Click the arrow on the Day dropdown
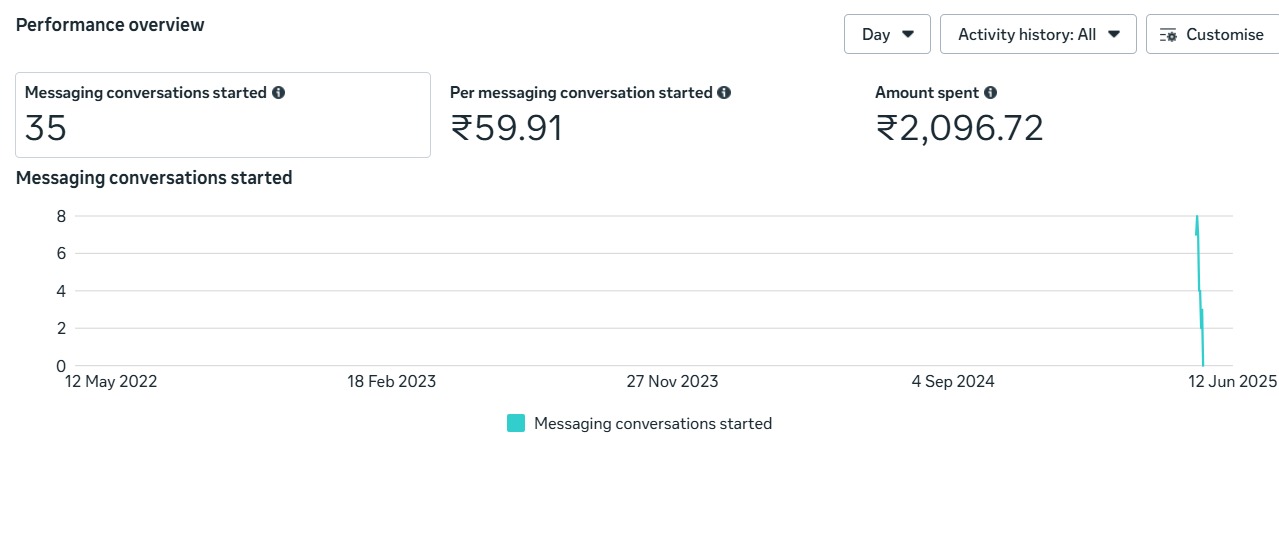This screenshot has height=538, width=1279. click(908, 34)
